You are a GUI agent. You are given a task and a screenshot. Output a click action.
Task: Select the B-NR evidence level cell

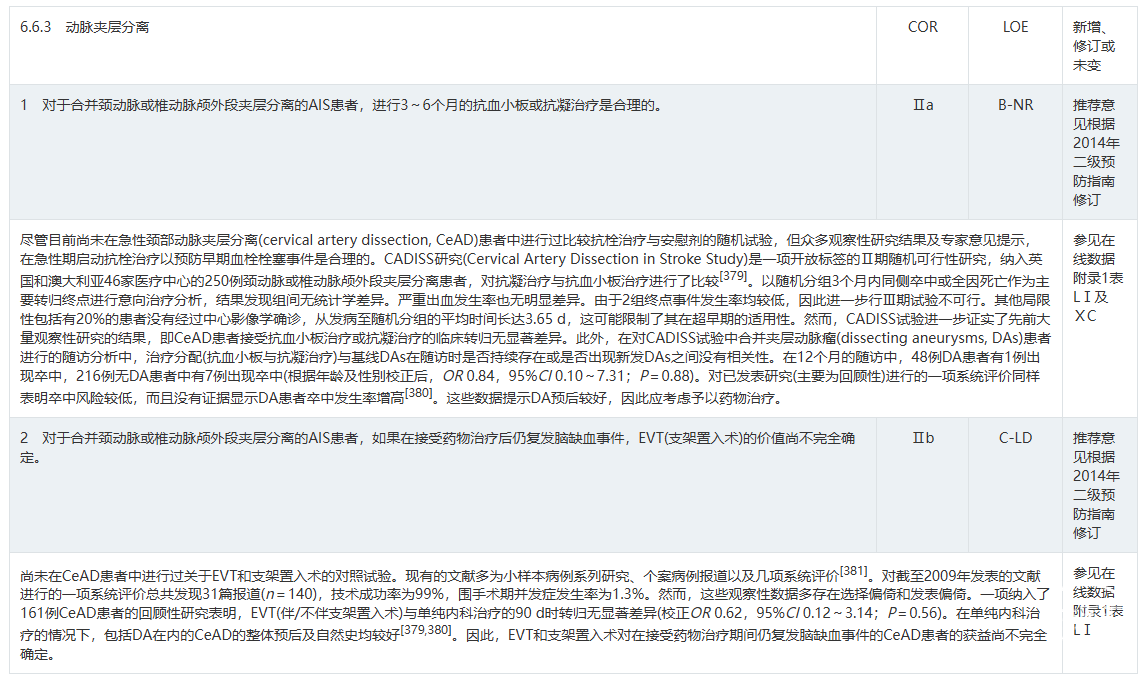(x=1015, y=104)
